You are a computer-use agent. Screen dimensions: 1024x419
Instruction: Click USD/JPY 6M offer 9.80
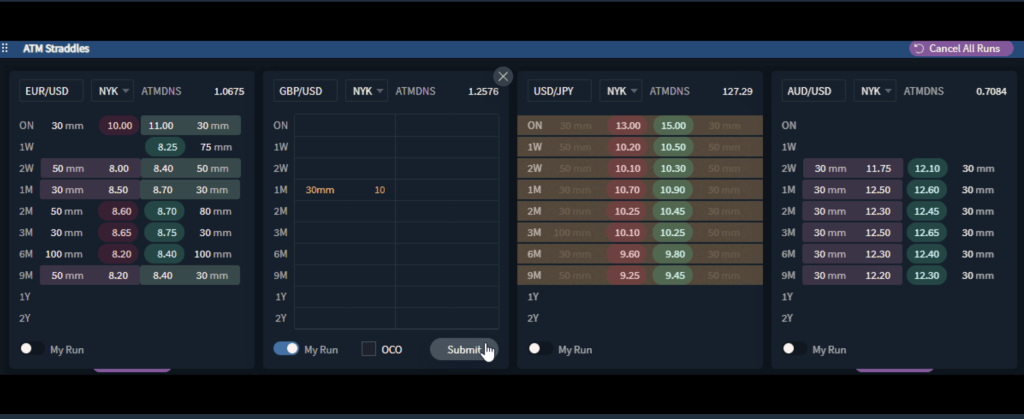[x=673, y=254]
